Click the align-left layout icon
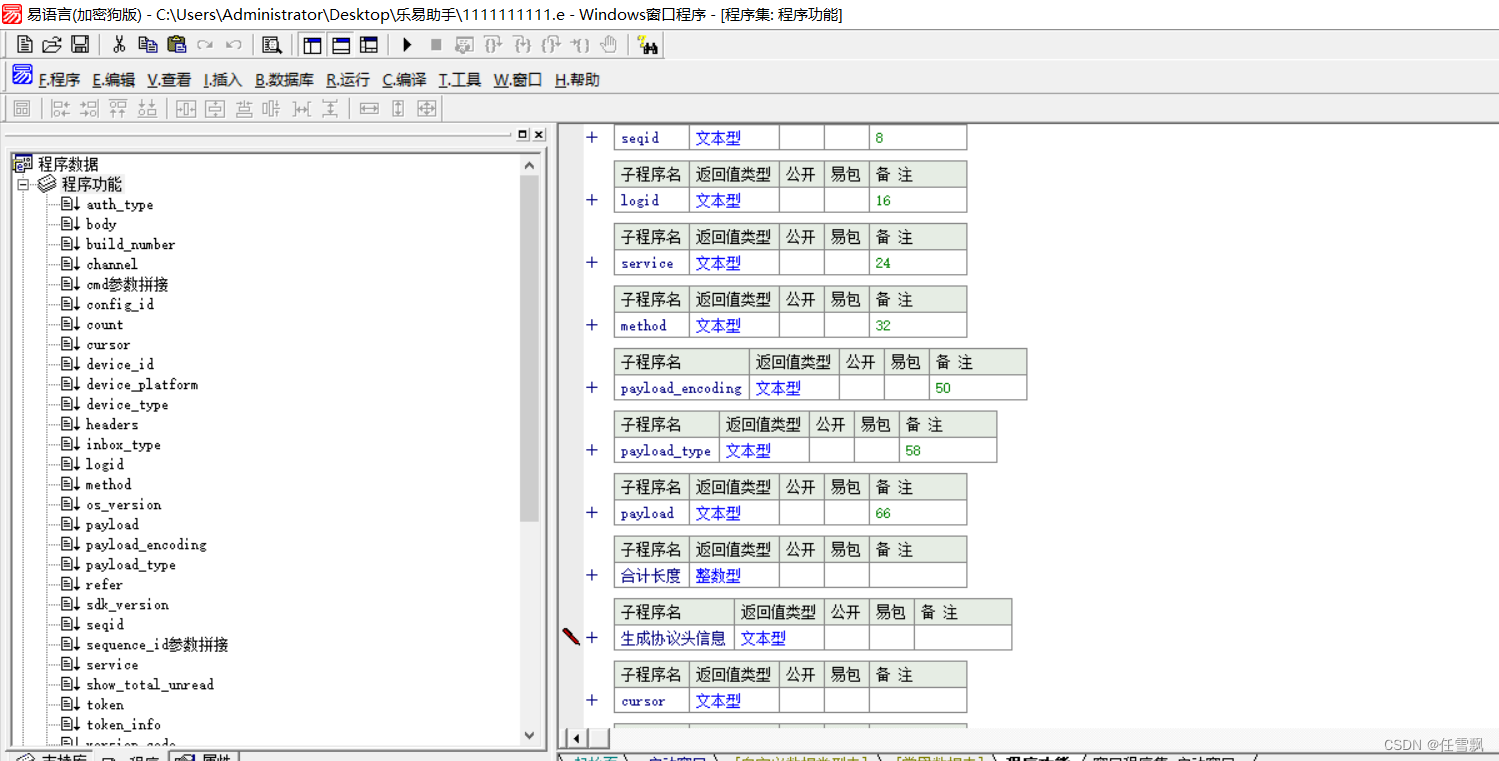This screenshot has width=1499, height=761. click(x=60, y=109)
